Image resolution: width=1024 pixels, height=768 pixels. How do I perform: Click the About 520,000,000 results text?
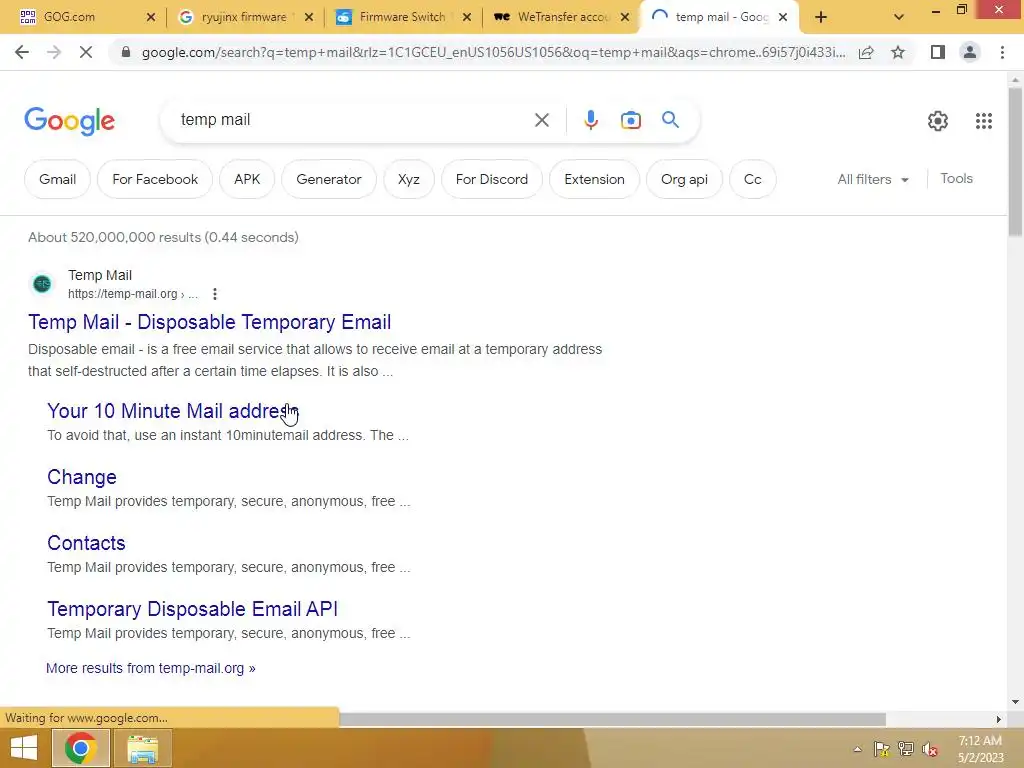(x=163, y=237)
